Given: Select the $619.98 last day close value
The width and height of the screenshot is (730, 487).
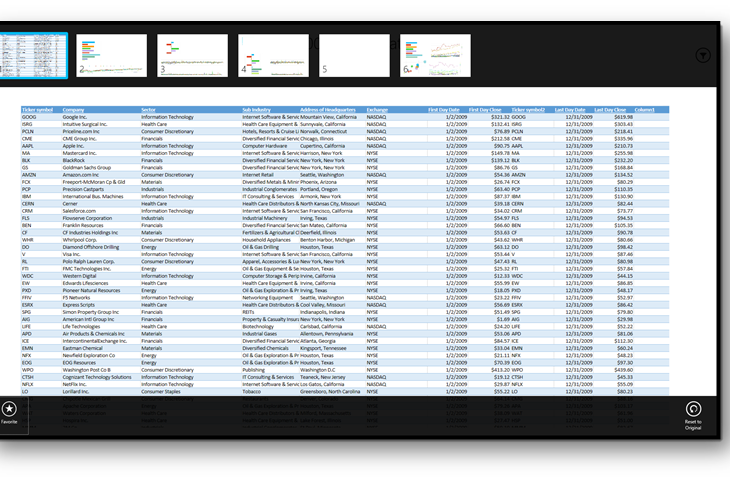Looking at the screenshot, I should point(623,117).
